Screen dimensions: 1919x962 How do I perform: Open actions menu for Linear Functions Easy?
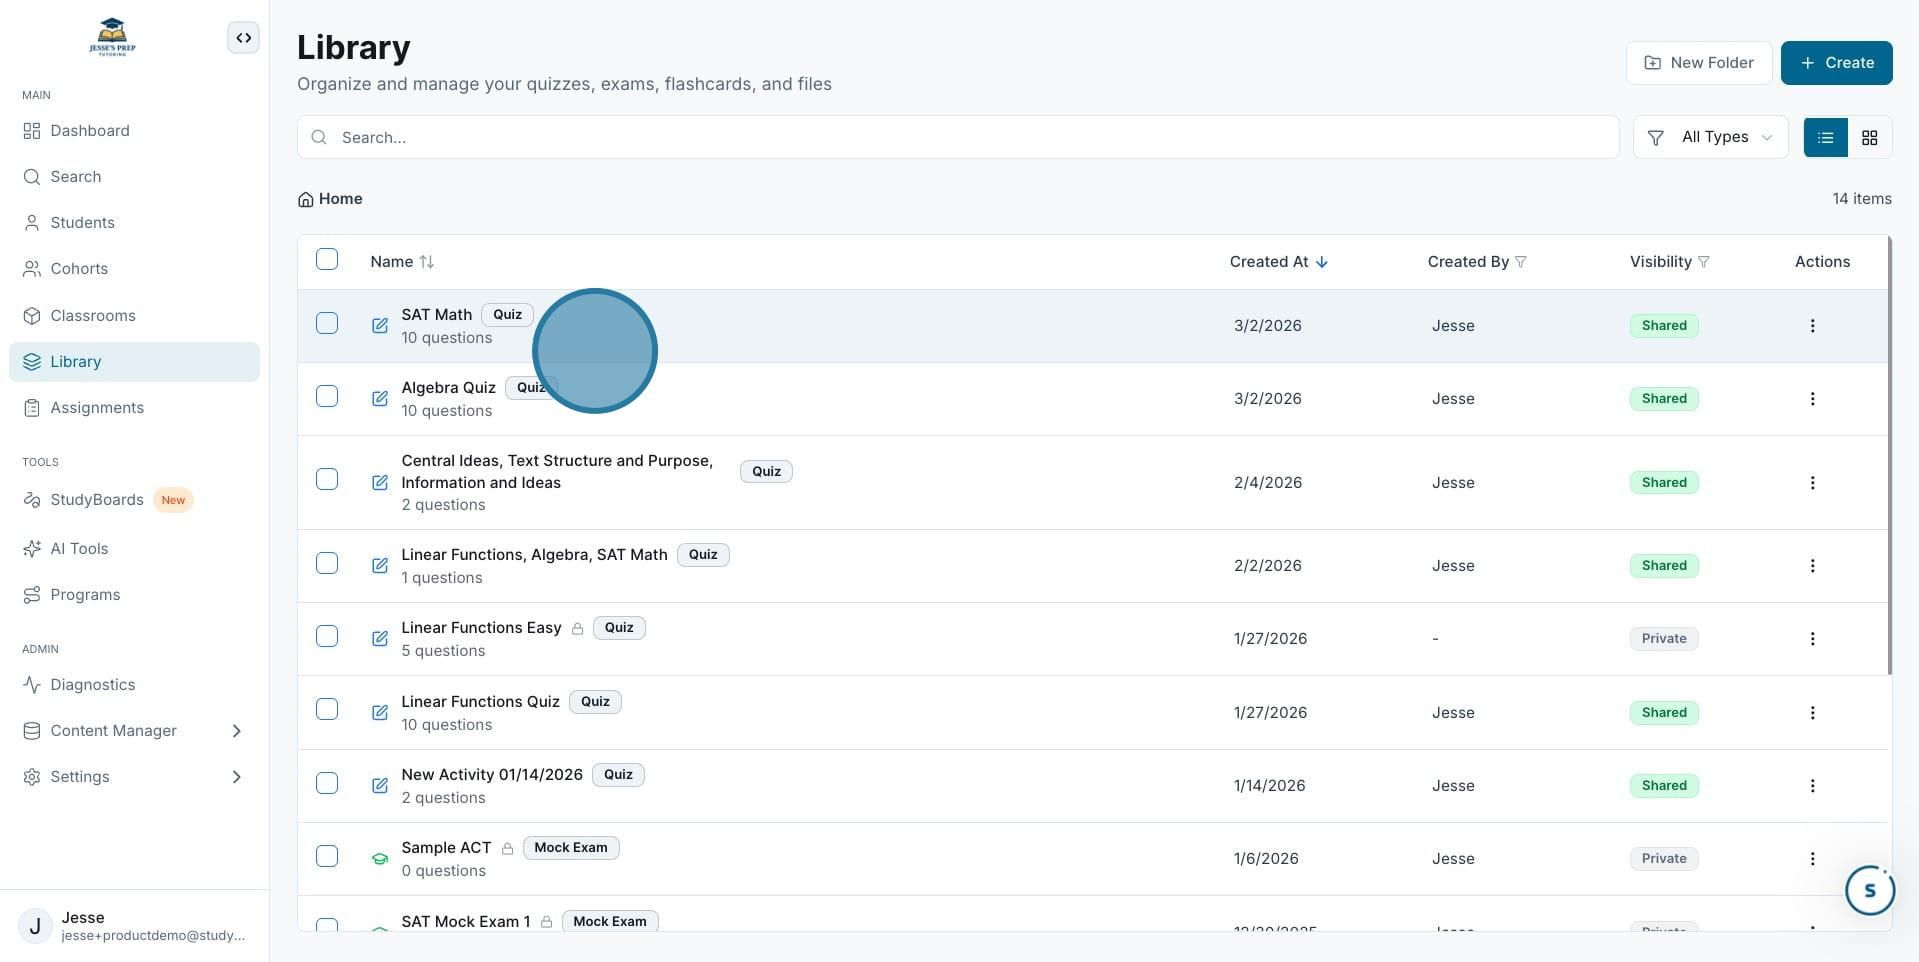pos(1812,639)
